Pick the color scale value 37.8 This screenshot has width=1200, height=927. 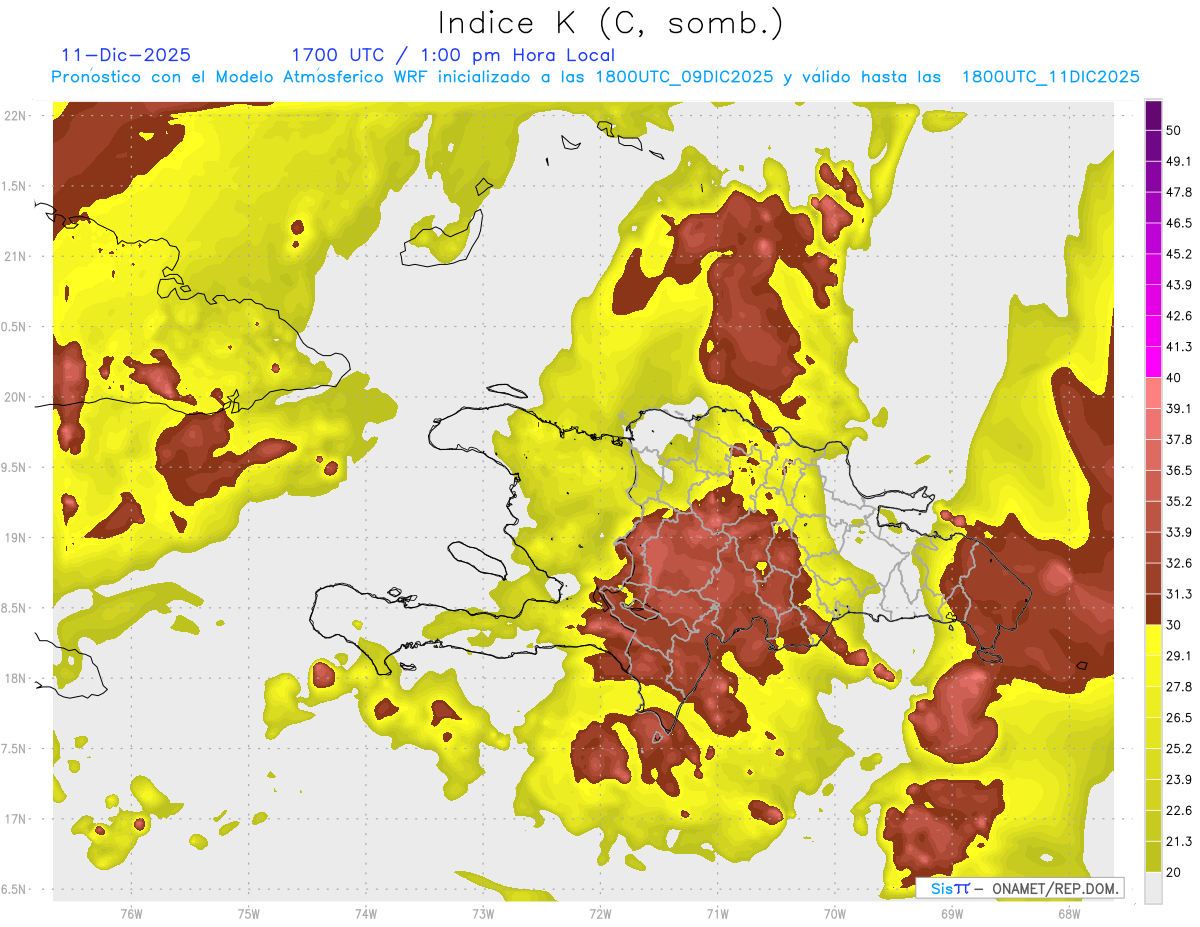point(1179,439)
